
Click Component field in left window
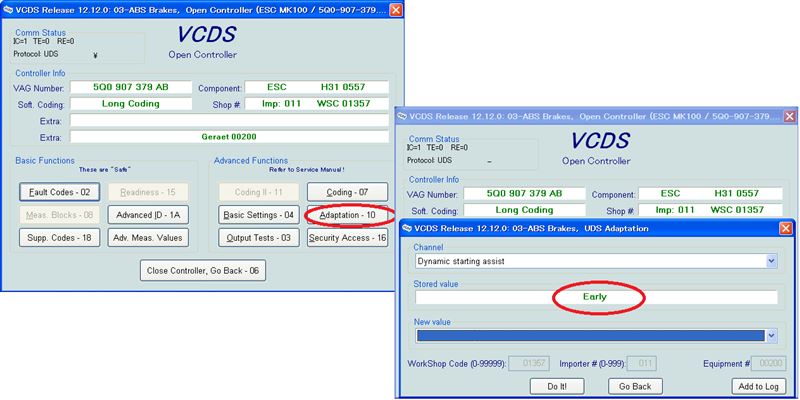point(316,87)
